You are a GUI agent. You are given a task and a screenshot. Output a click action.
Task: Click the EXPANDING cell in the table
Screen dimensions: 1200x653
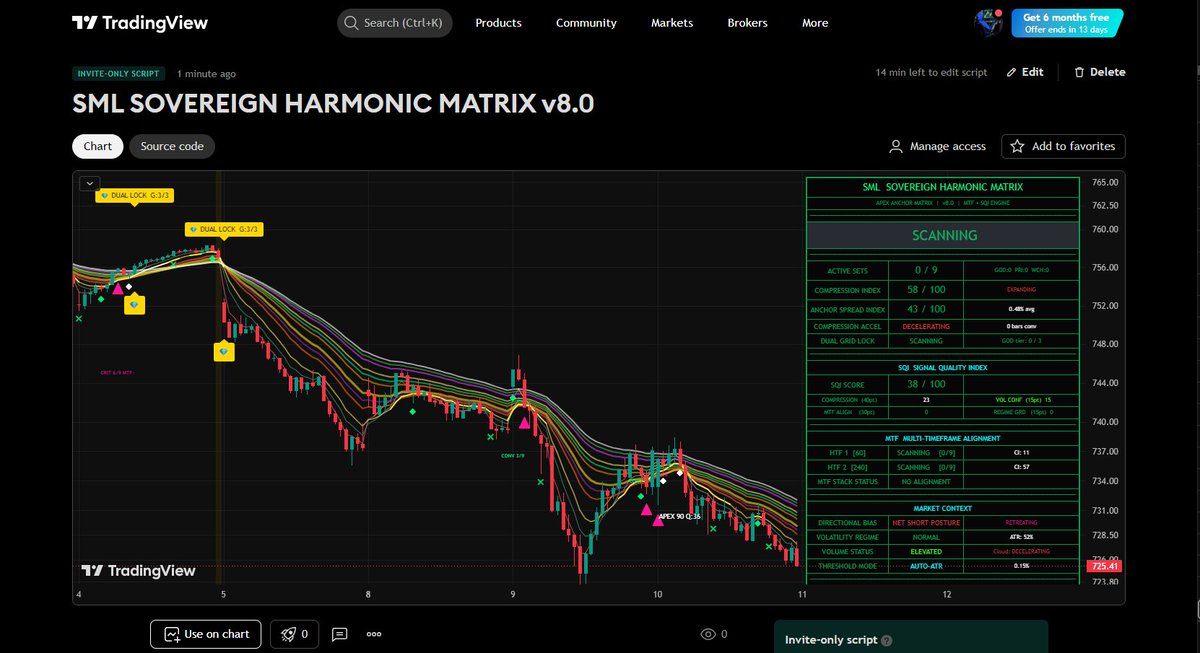pyautogui.click(x=1022, y=289)
